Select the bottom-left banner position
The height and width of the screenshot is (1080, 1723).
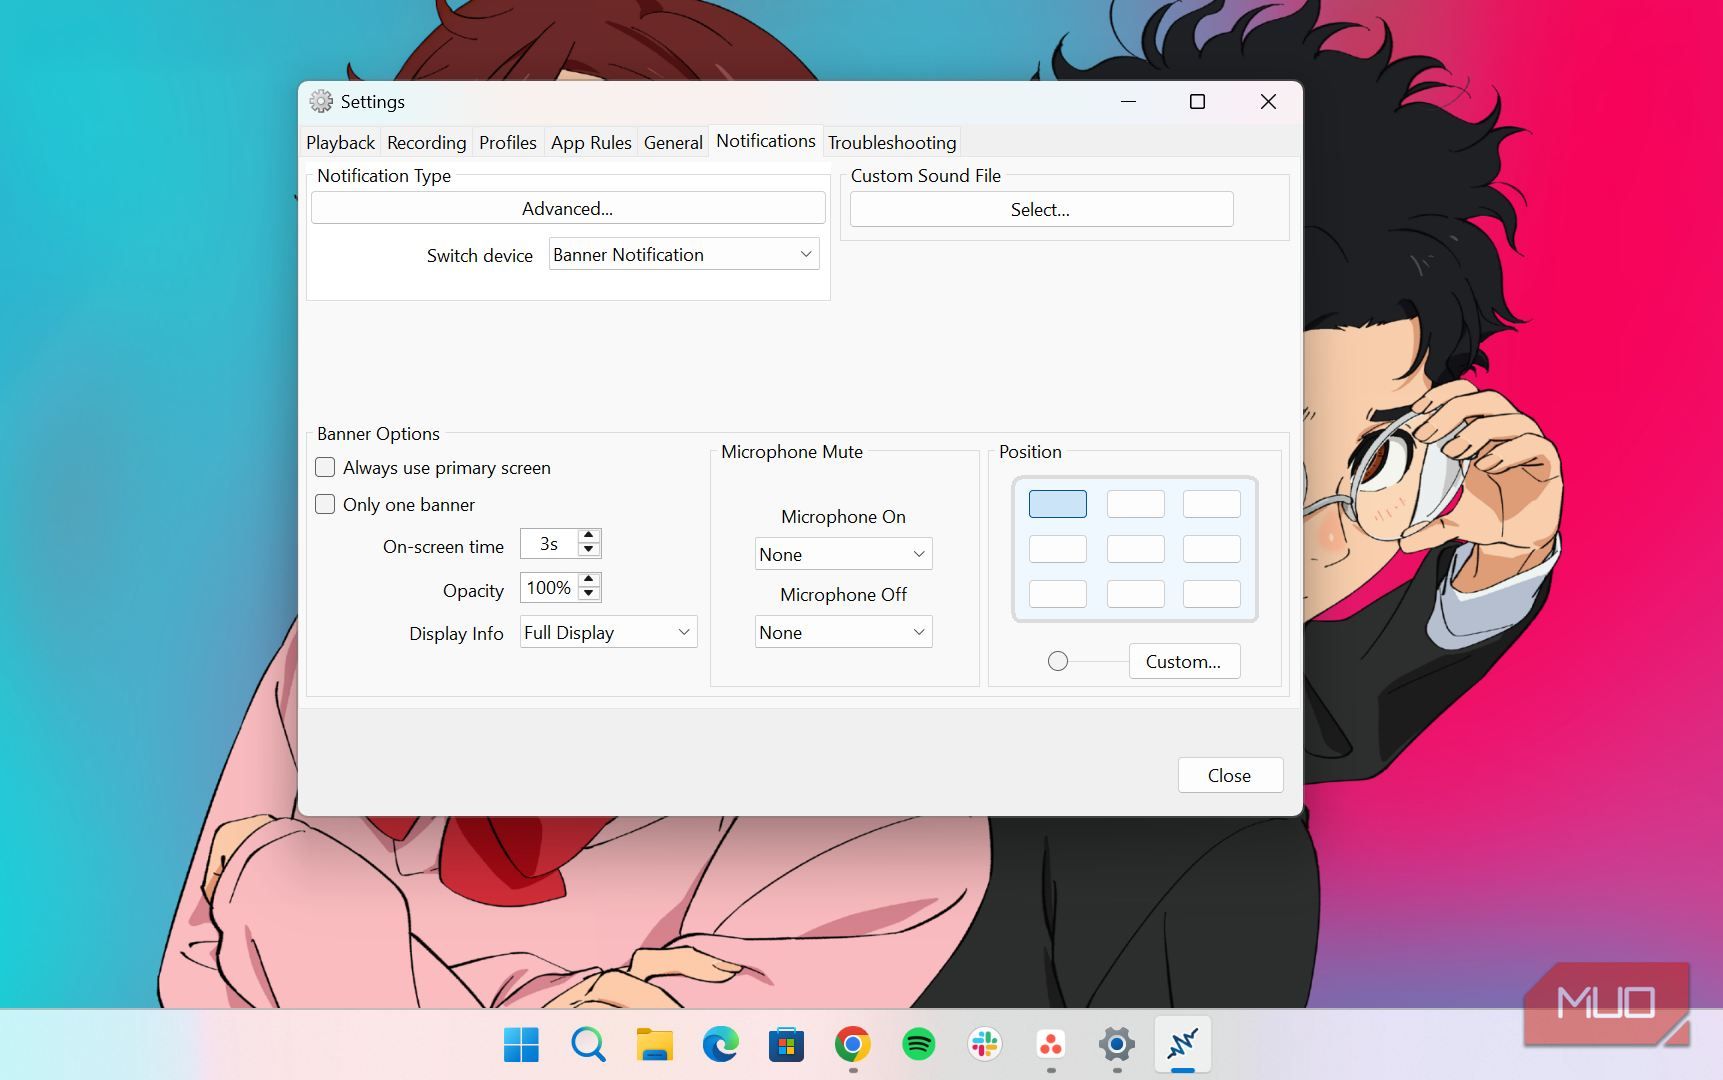point(1058,594)
